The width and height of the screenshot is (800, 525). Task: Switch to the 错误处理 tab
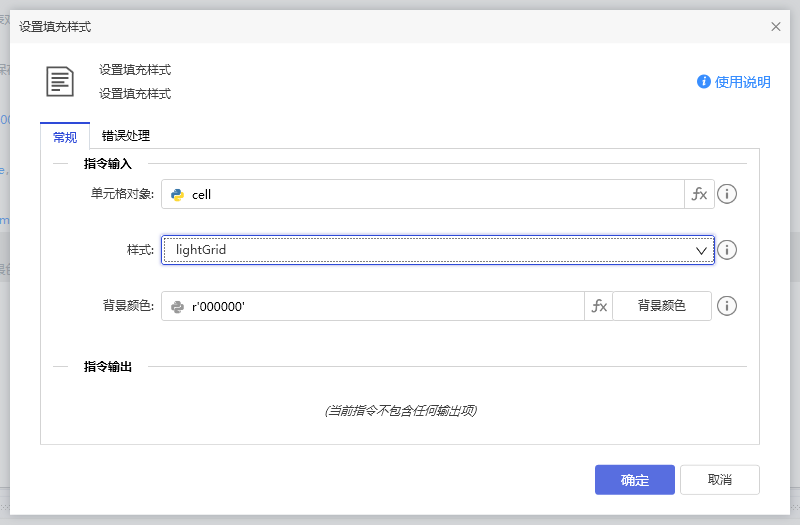tap(126, 136)
